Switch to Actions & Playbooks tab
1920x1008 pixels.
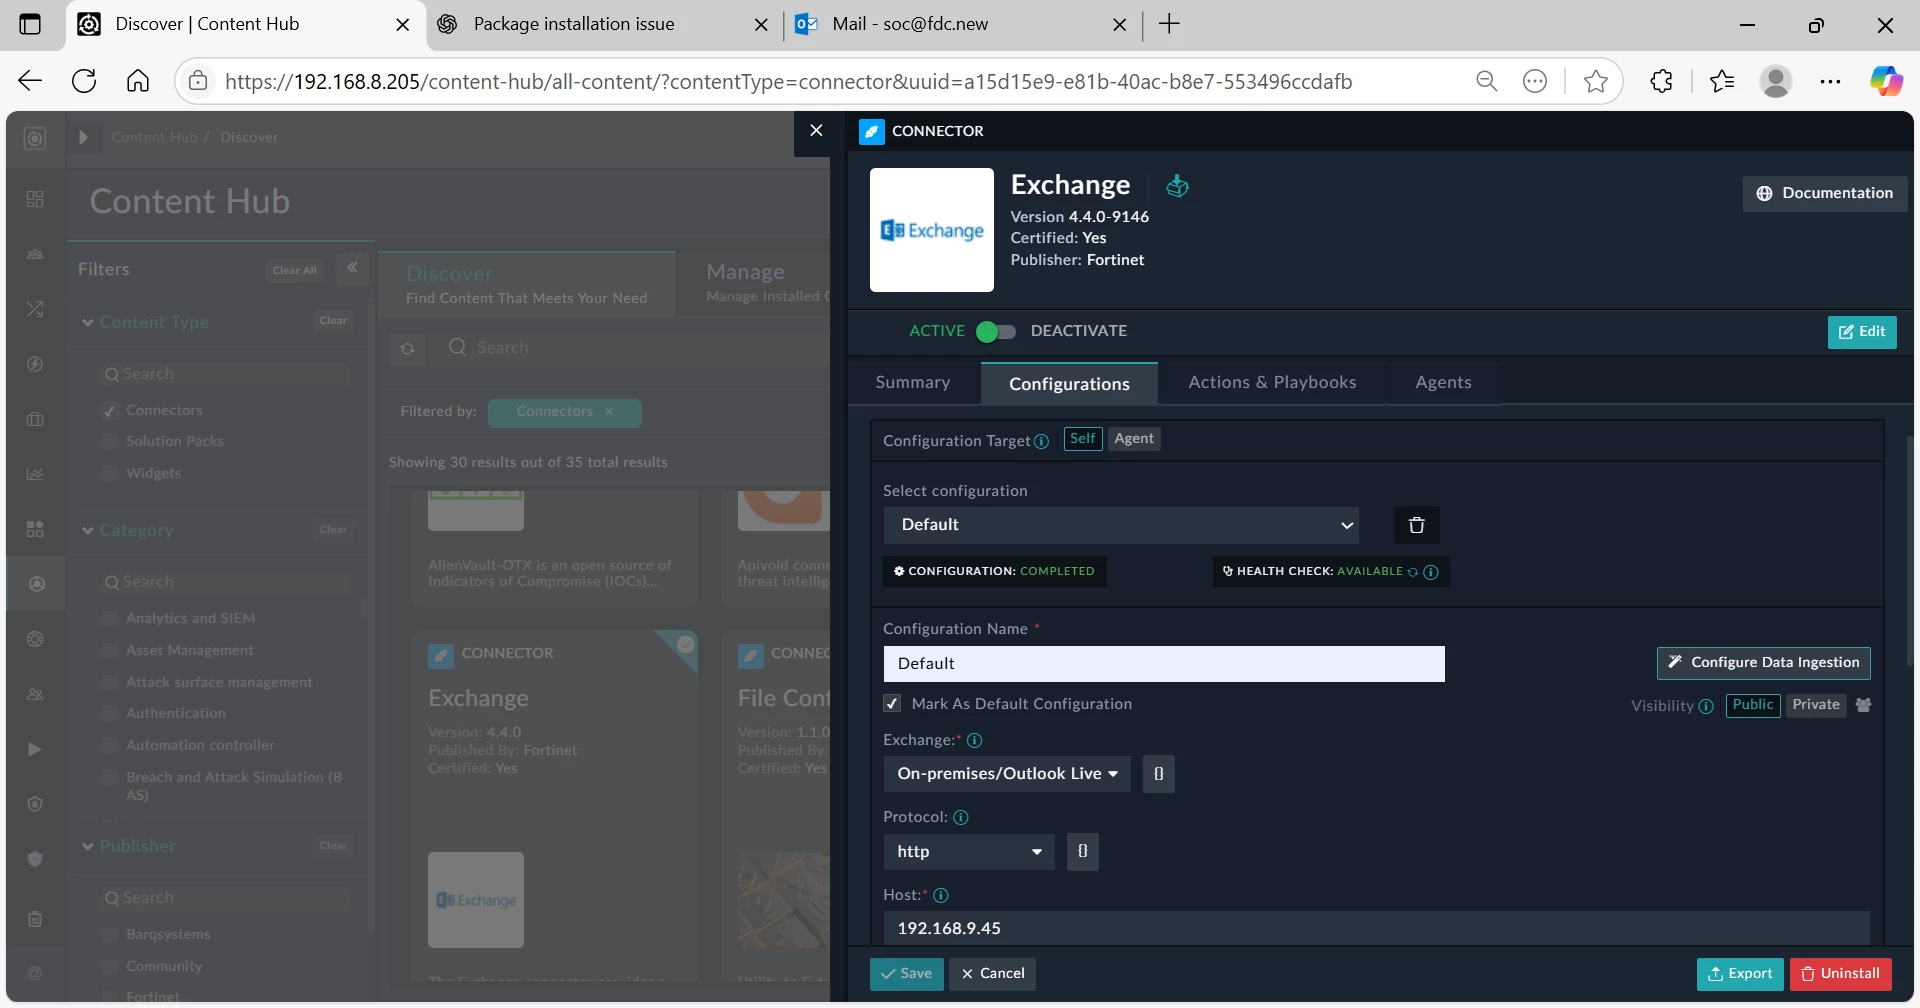coord(1272,383)
